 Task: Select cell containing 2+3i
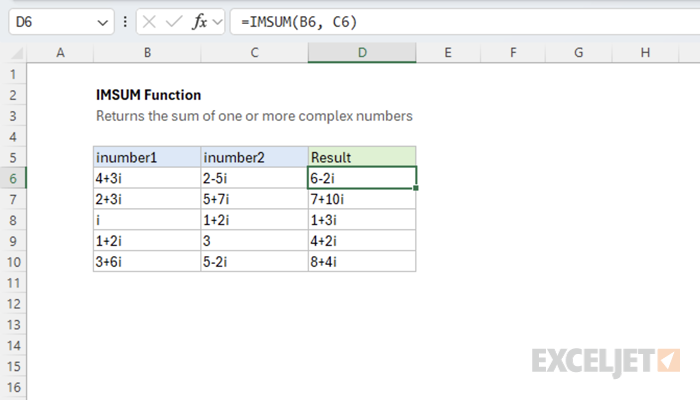click(147, 199)
